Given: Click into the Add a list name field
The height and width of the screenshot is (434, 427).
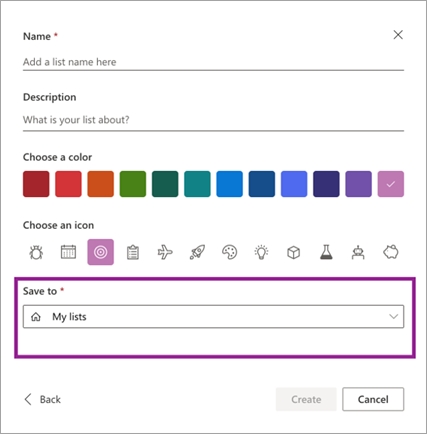Looking at the screenshot, I should 213,62.
